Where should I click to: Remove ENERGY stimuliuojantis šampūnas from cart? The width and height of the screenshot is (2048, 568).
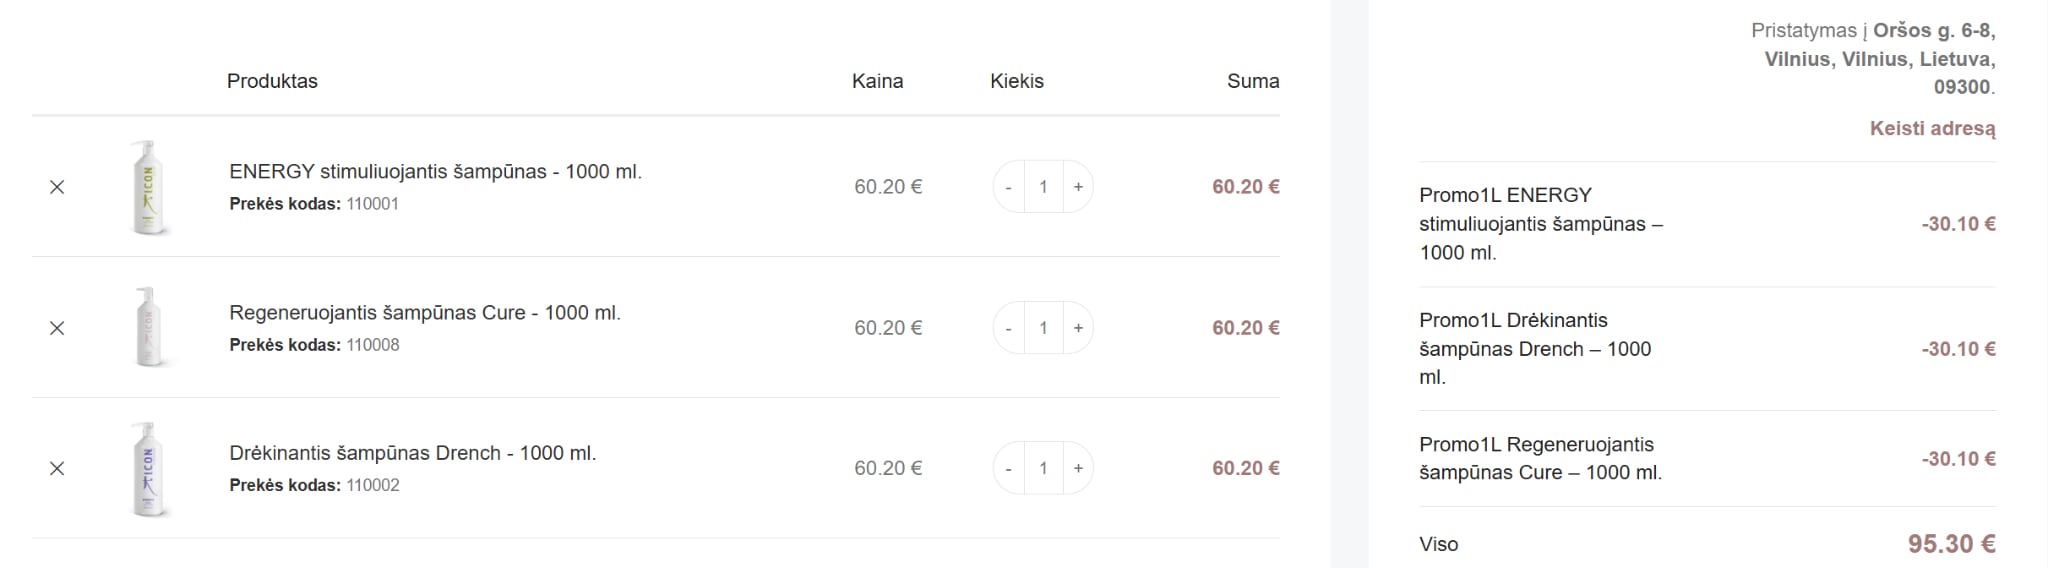pyautogui.click(x=57, y=187)
